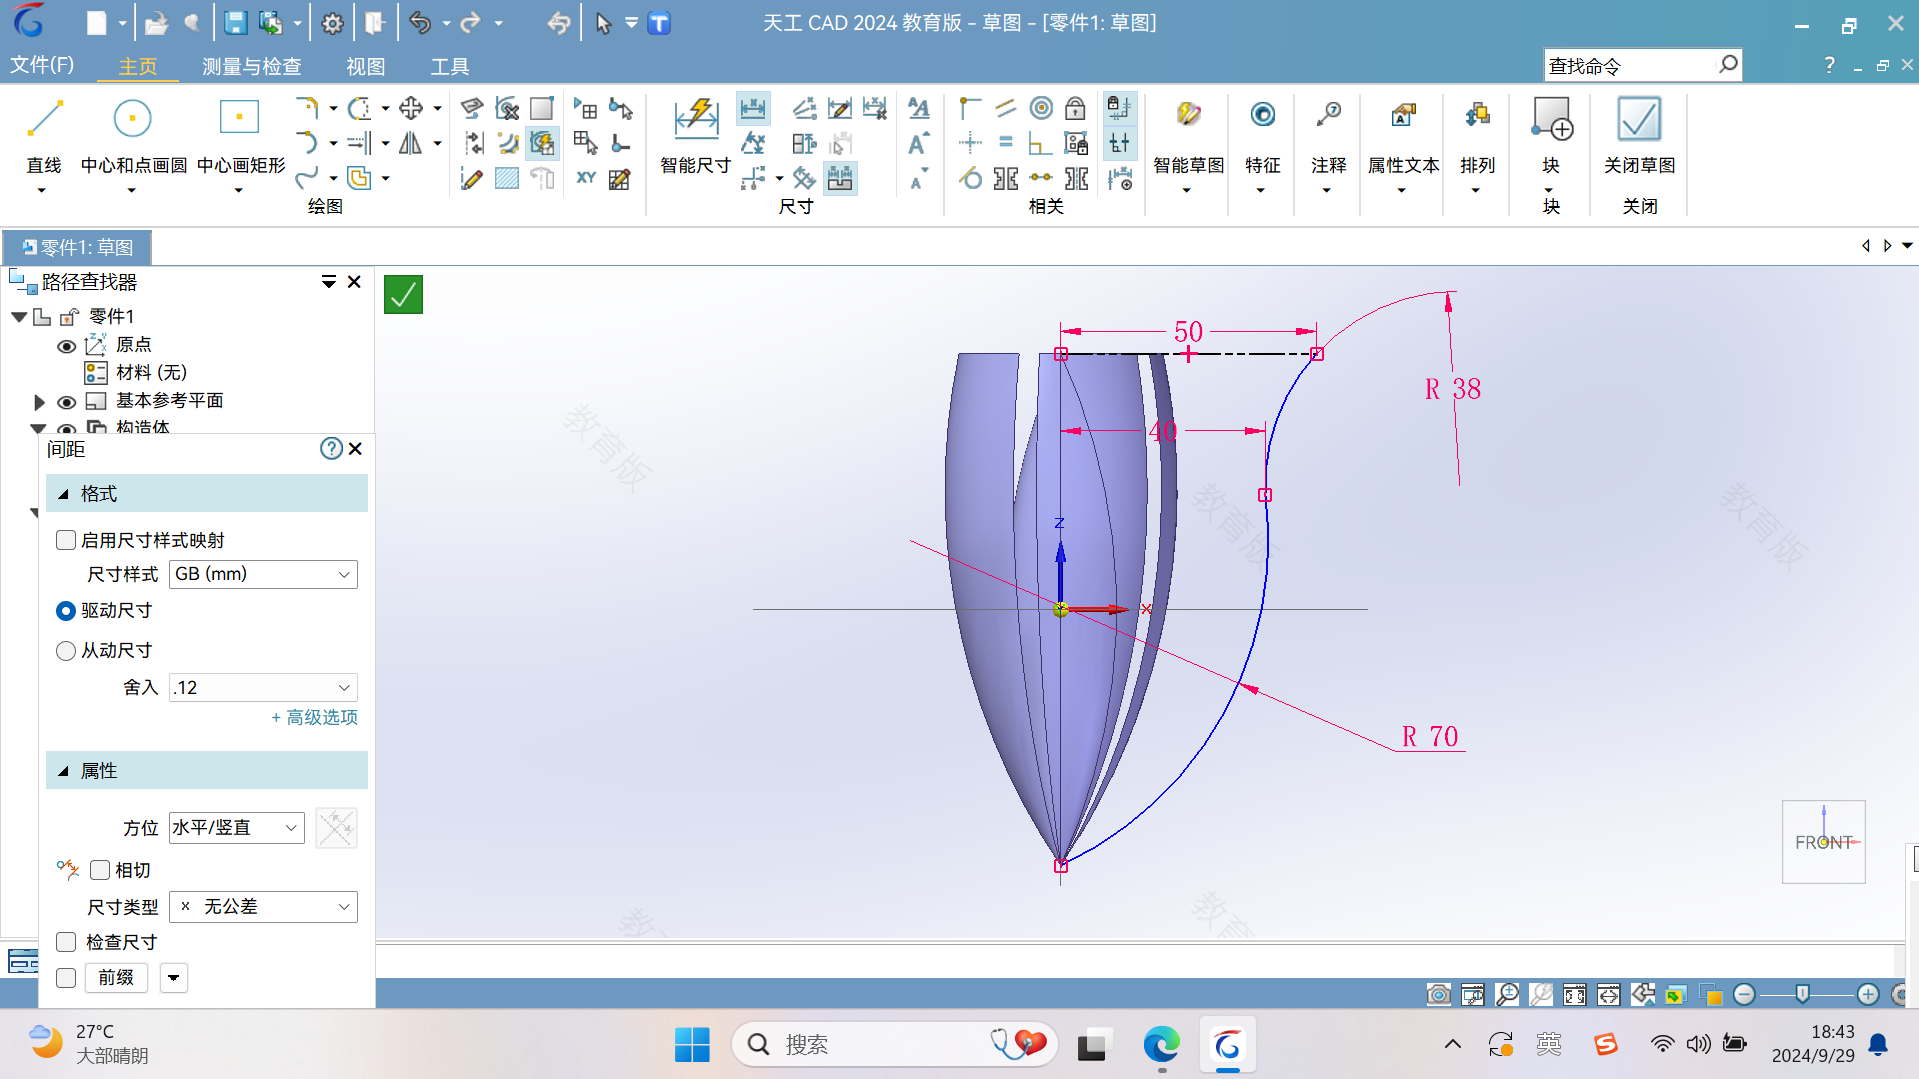Screen dimensions: 1919x1079
Task: Open the dropdown arrow beside 前缀
Action: (174, 978)
